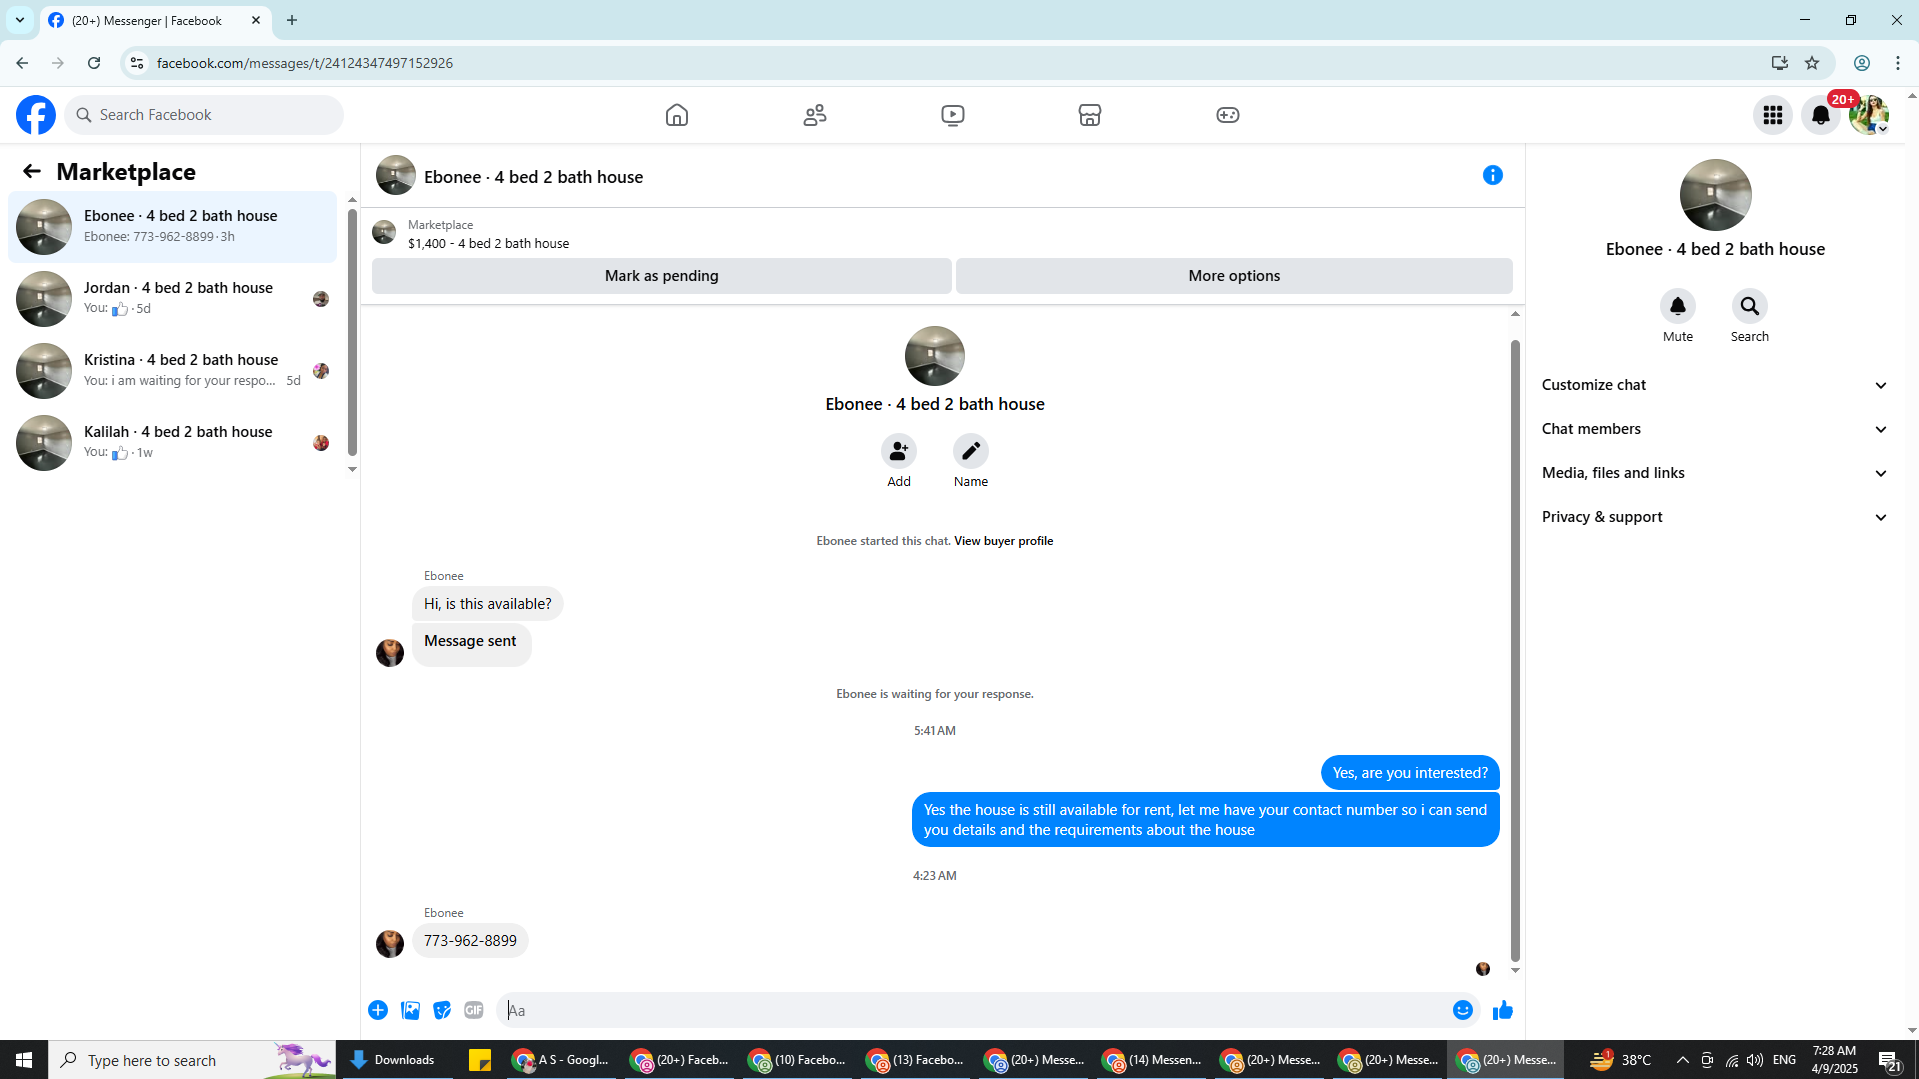Open Chrome three-dot menu
Viewport: 1919px width, 1079px height.
(x=1898, y=63)
